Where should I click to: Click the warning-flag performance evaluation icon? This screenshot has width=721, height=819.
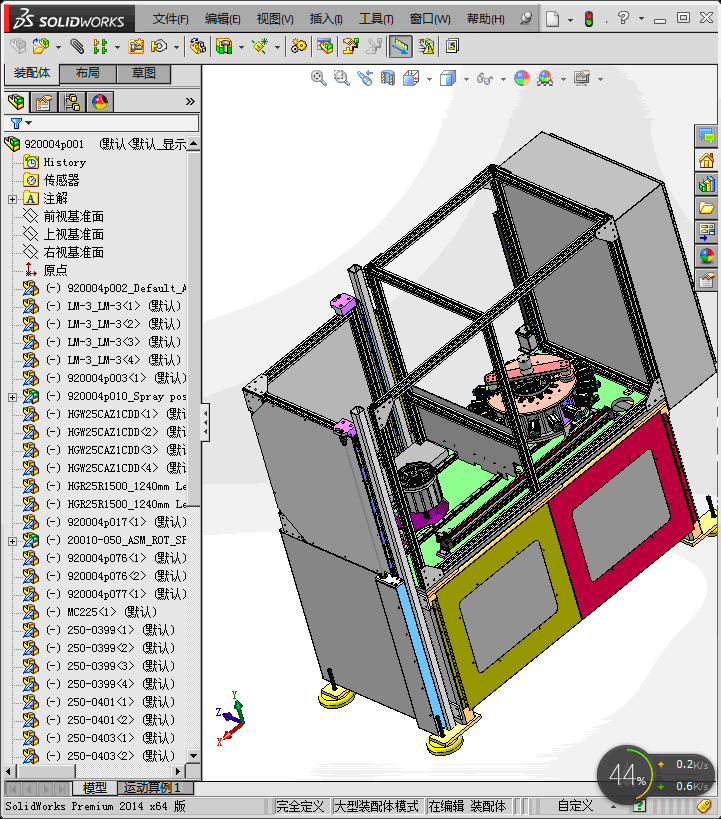click(x=426, y=46)
